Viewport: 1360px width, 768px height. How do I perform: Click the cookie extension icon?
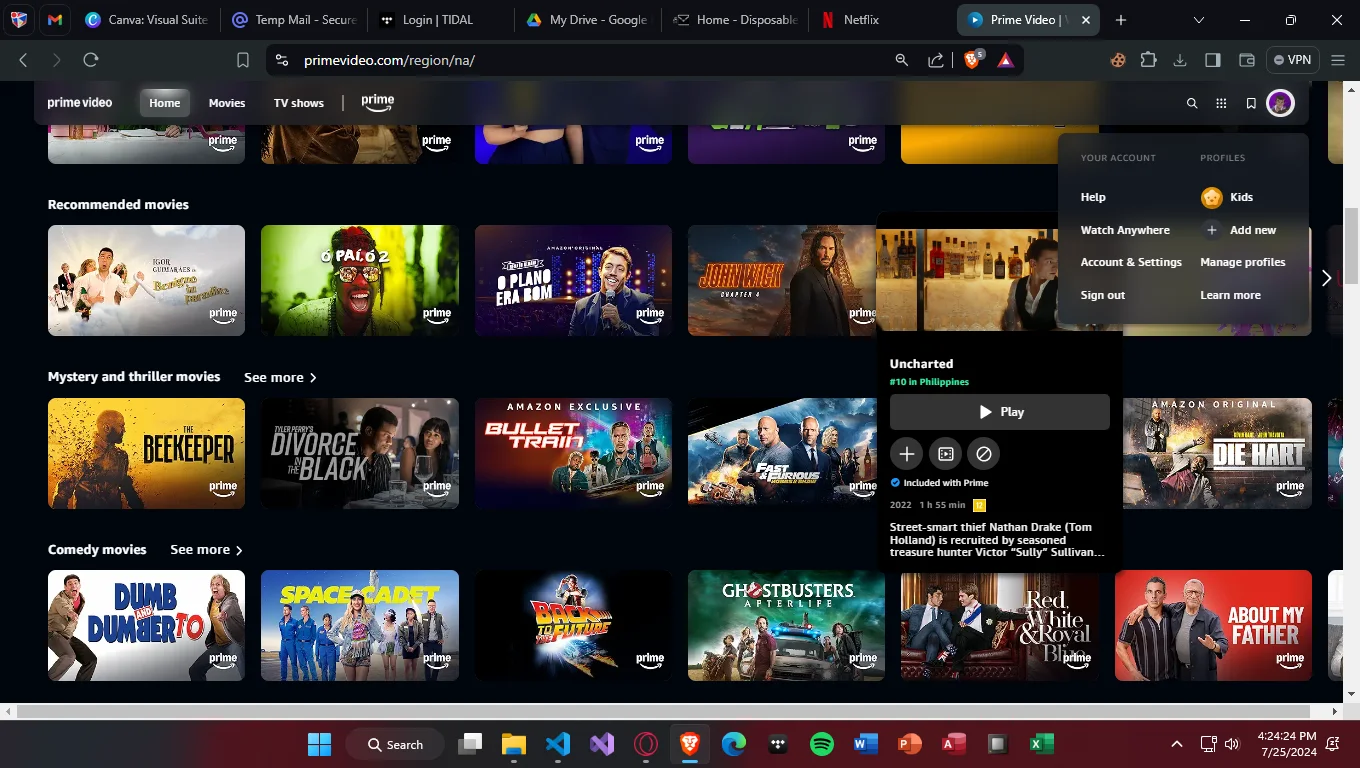1117,60
